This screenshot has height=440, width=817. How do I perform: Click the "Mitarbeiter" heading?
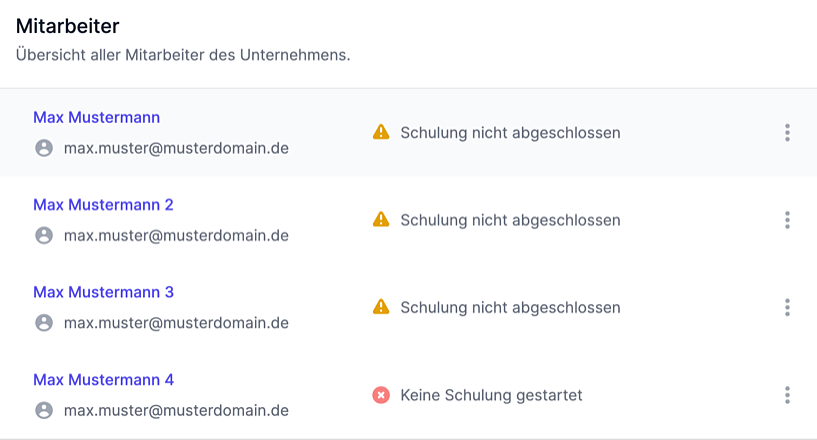67,27
